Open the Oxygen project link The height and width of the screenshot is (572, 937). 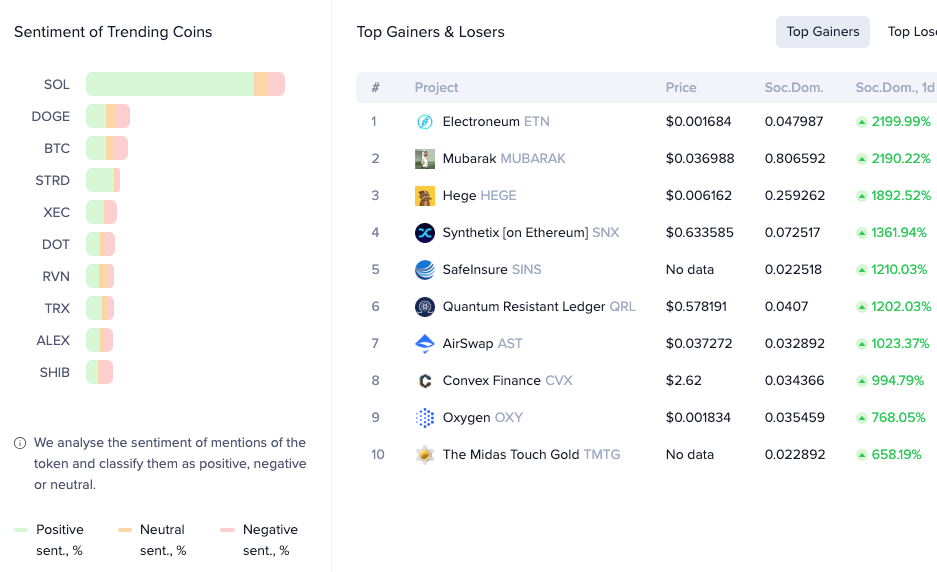coord(483,417)
